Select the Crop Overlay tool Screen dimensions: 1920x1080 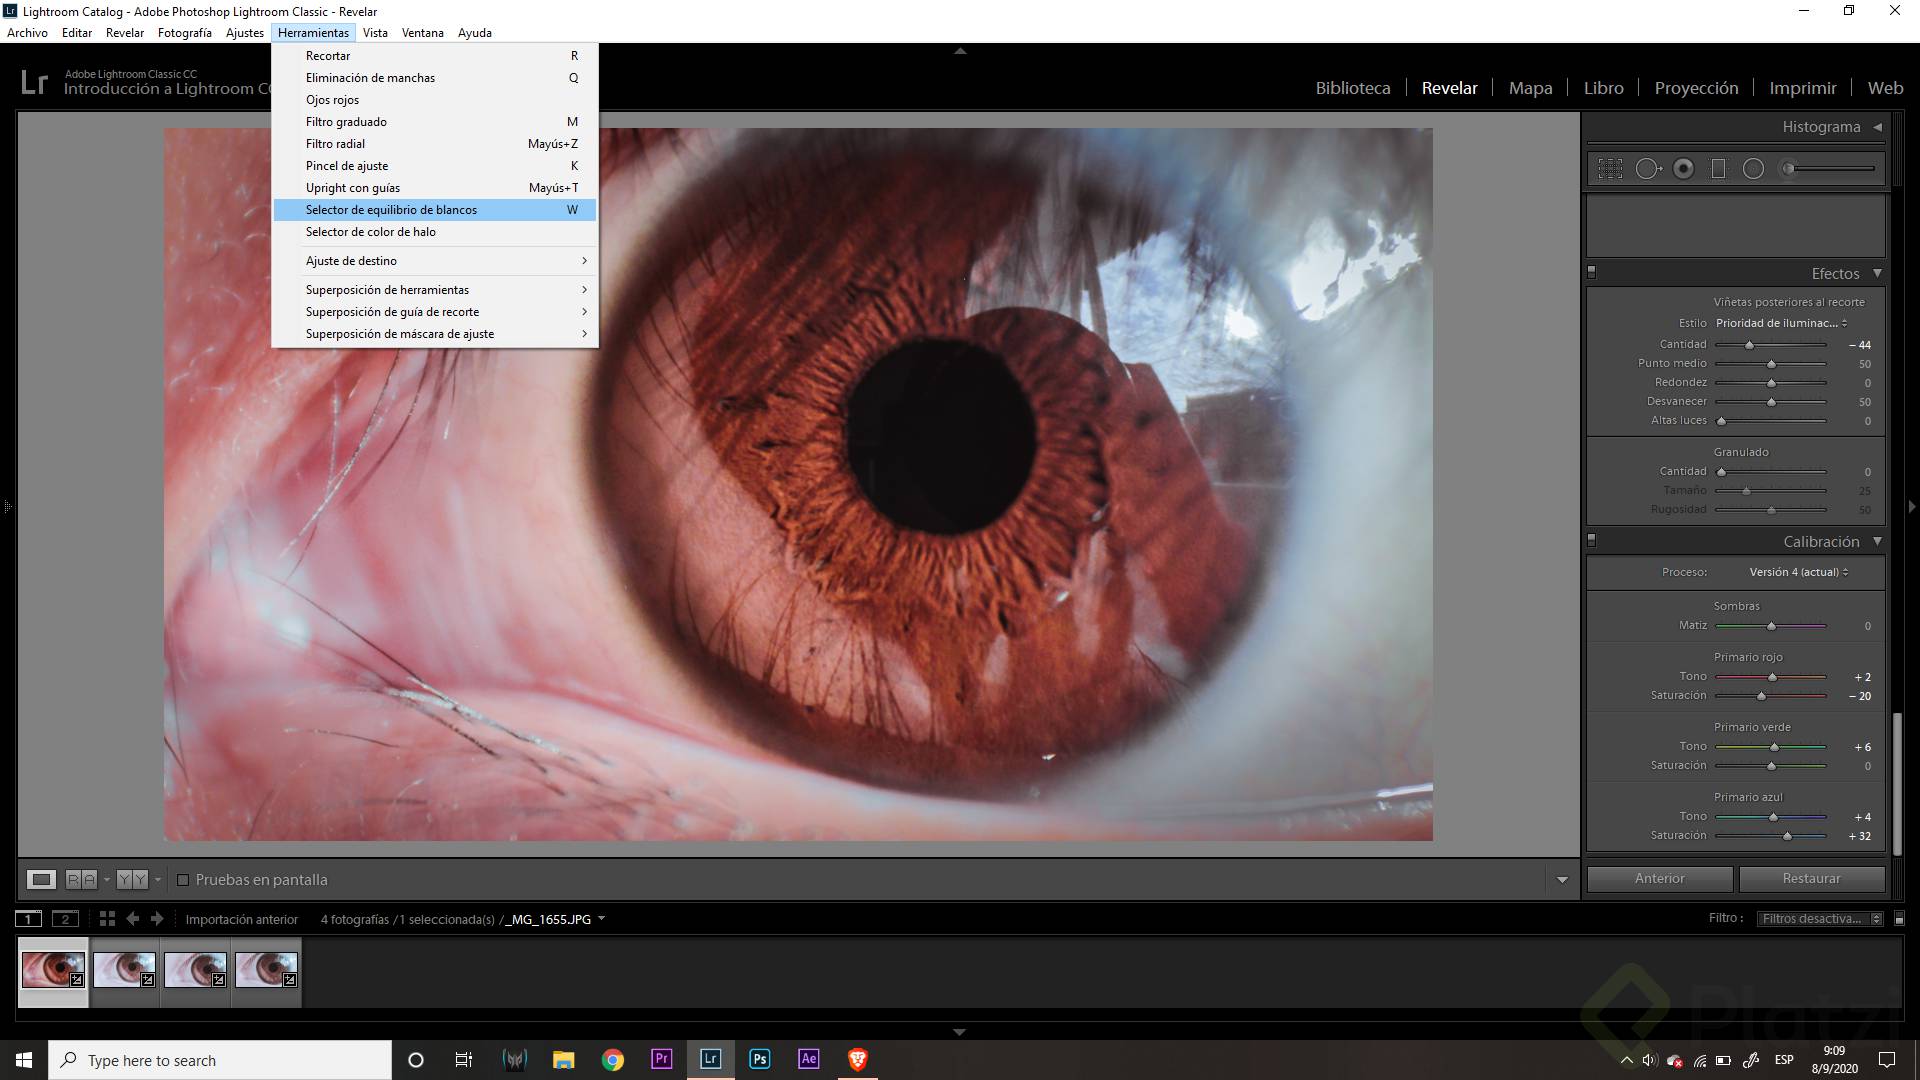click(328, 55)
